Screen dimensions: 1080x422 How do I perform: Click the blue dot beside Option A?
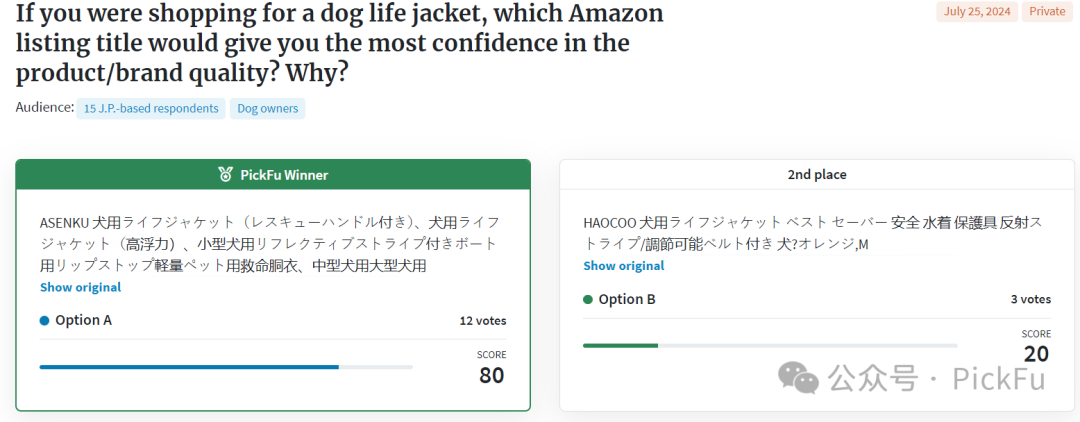click(x=45, y=320)
